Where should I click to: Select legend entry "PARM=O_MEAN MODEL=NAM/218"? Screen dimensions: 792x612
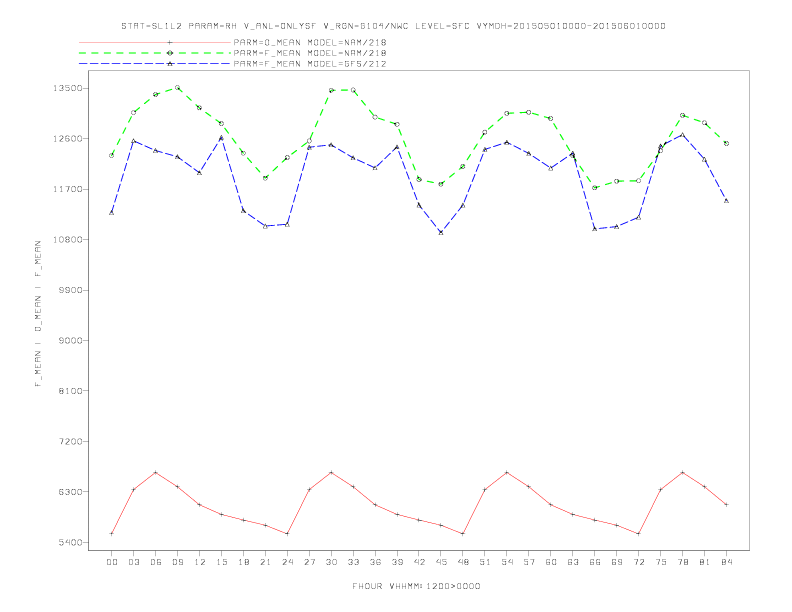tap(310, 42)
